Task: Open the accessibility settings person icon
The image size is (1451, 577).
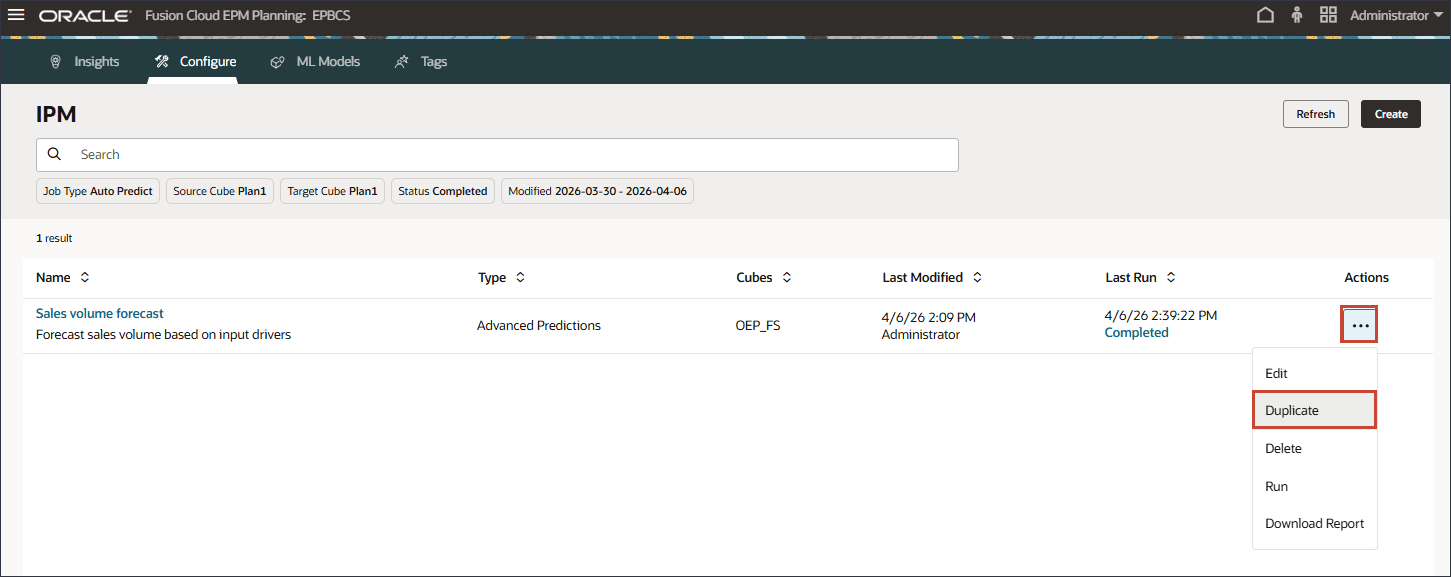Action: coord(1297,15)
